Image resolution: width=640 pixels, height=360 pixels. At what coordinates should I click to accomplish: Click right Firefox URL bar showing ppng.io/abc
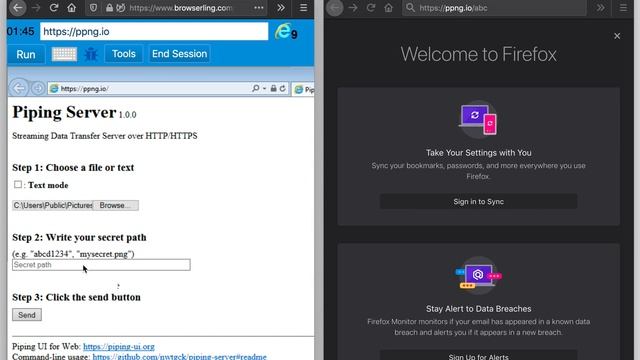(x=494, y=8)
